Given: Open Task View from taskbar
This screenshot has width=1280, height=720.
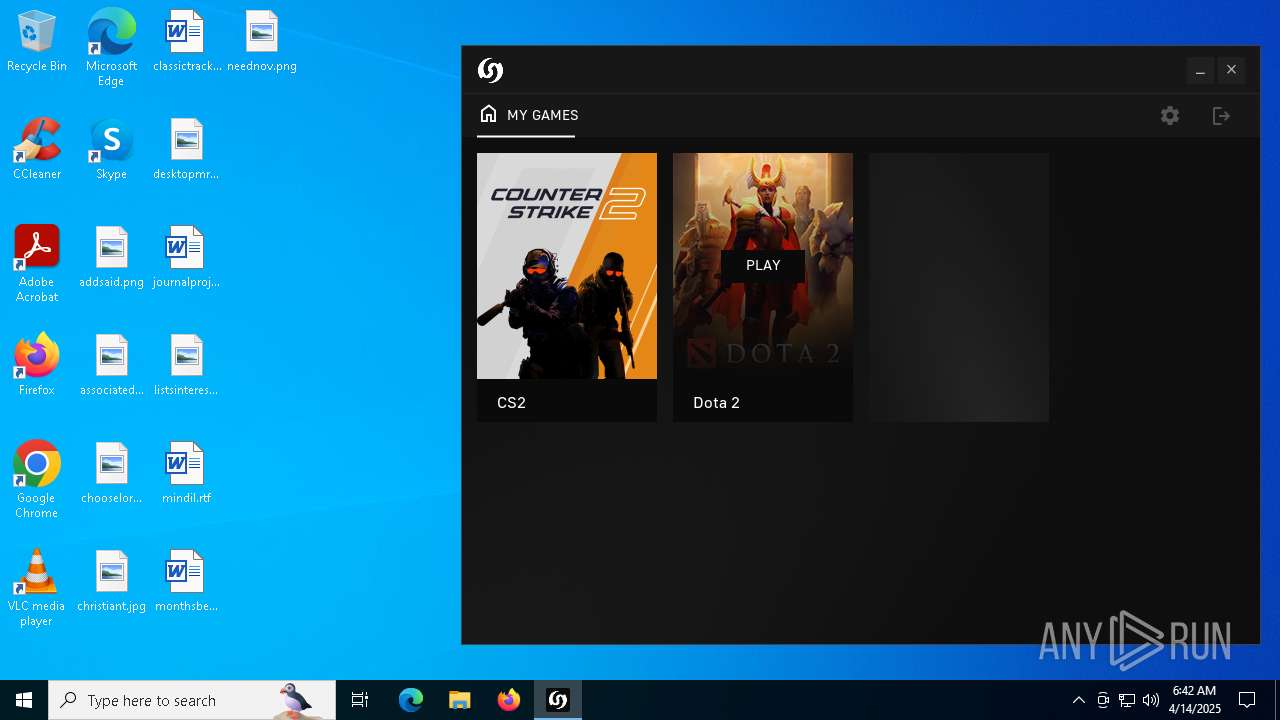Looking at the screenshot, I should point(360,700).
